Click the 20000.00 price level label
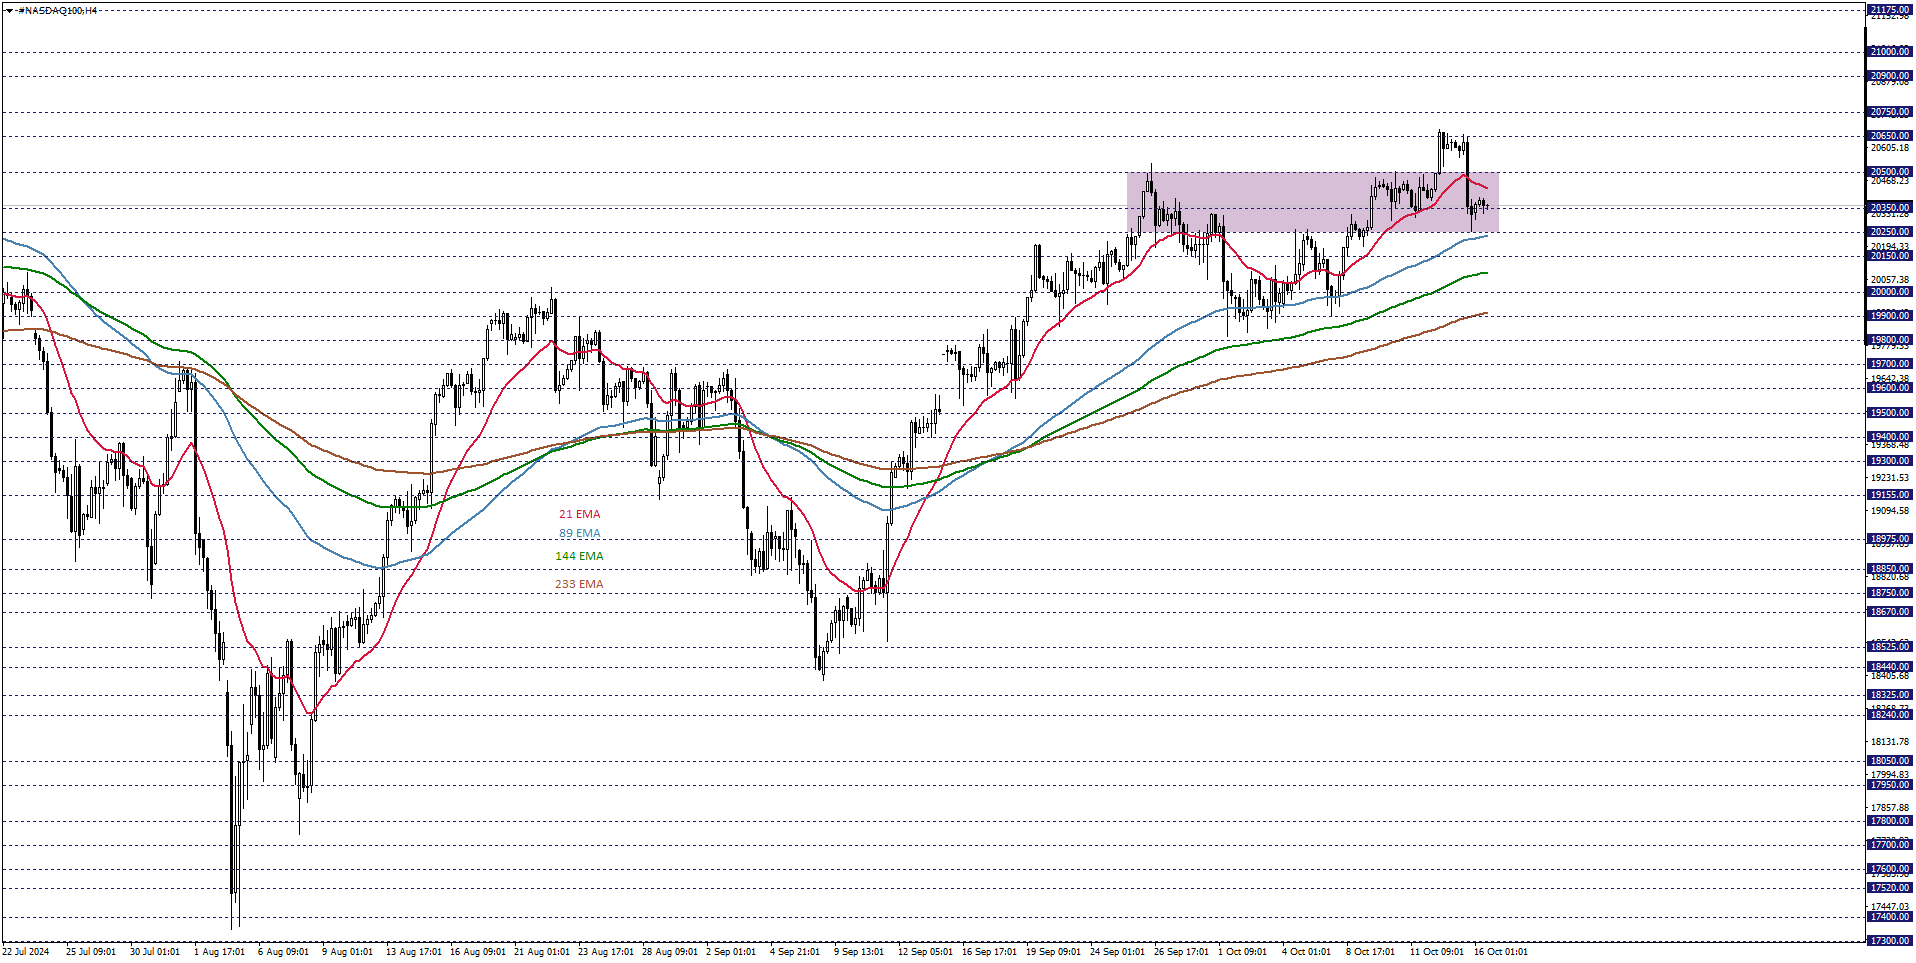The image size is (1916, 963). [1890, 292]
